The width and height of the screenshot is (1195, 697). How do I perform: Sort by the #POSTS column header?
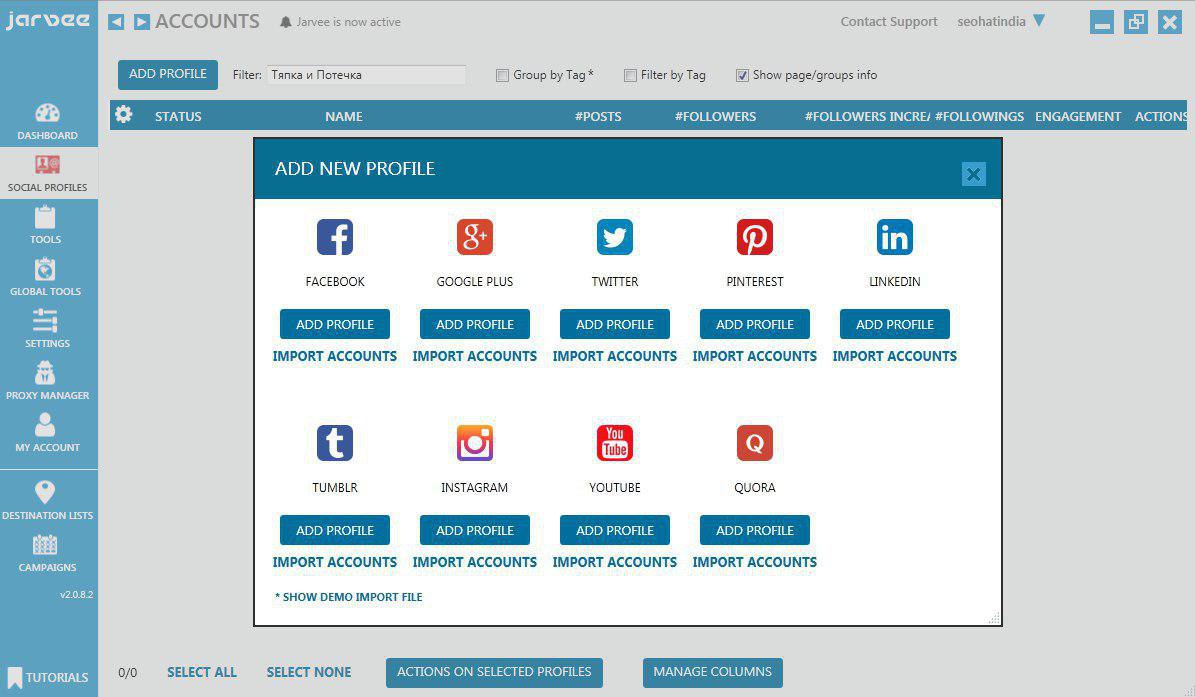598,117
